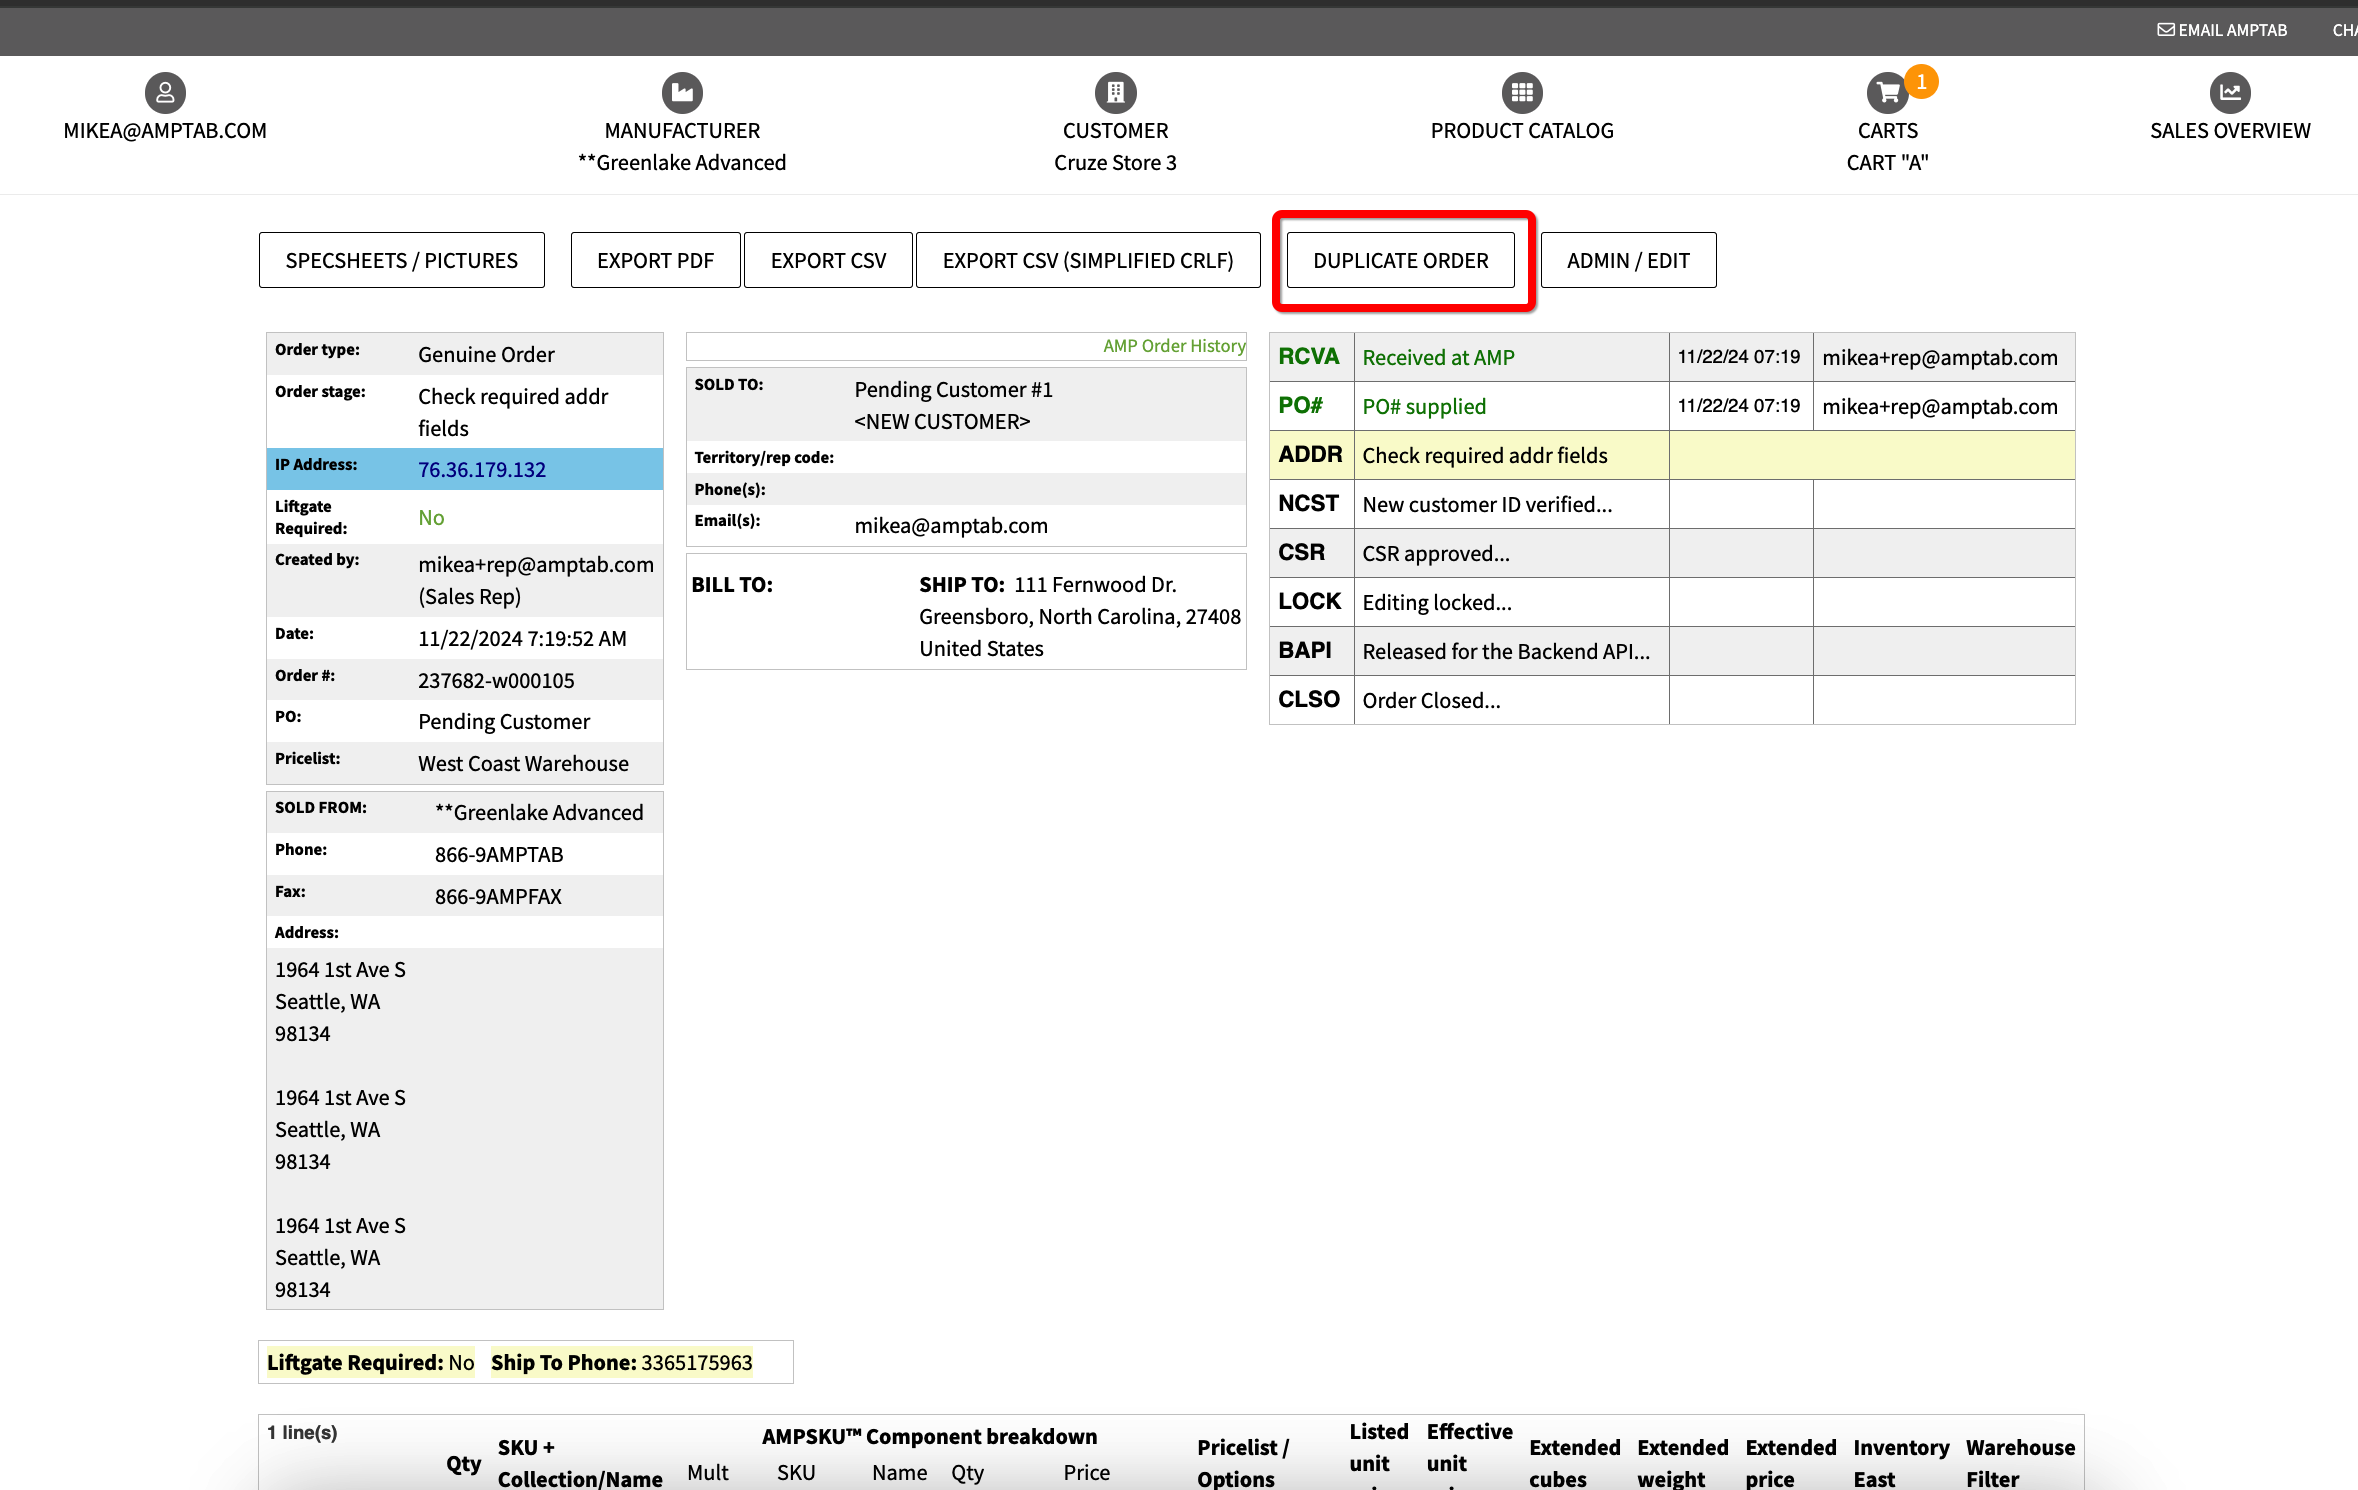2358x1490 pixels.
Task: Click the Email AMPTAB envelope icon
Action: (2165, 30)
